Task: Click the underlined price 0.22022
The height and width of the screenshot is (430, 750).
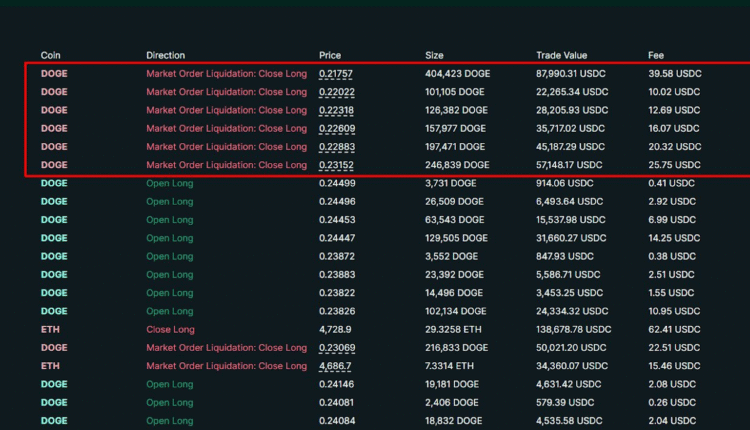Action: [x=335, y=92]
